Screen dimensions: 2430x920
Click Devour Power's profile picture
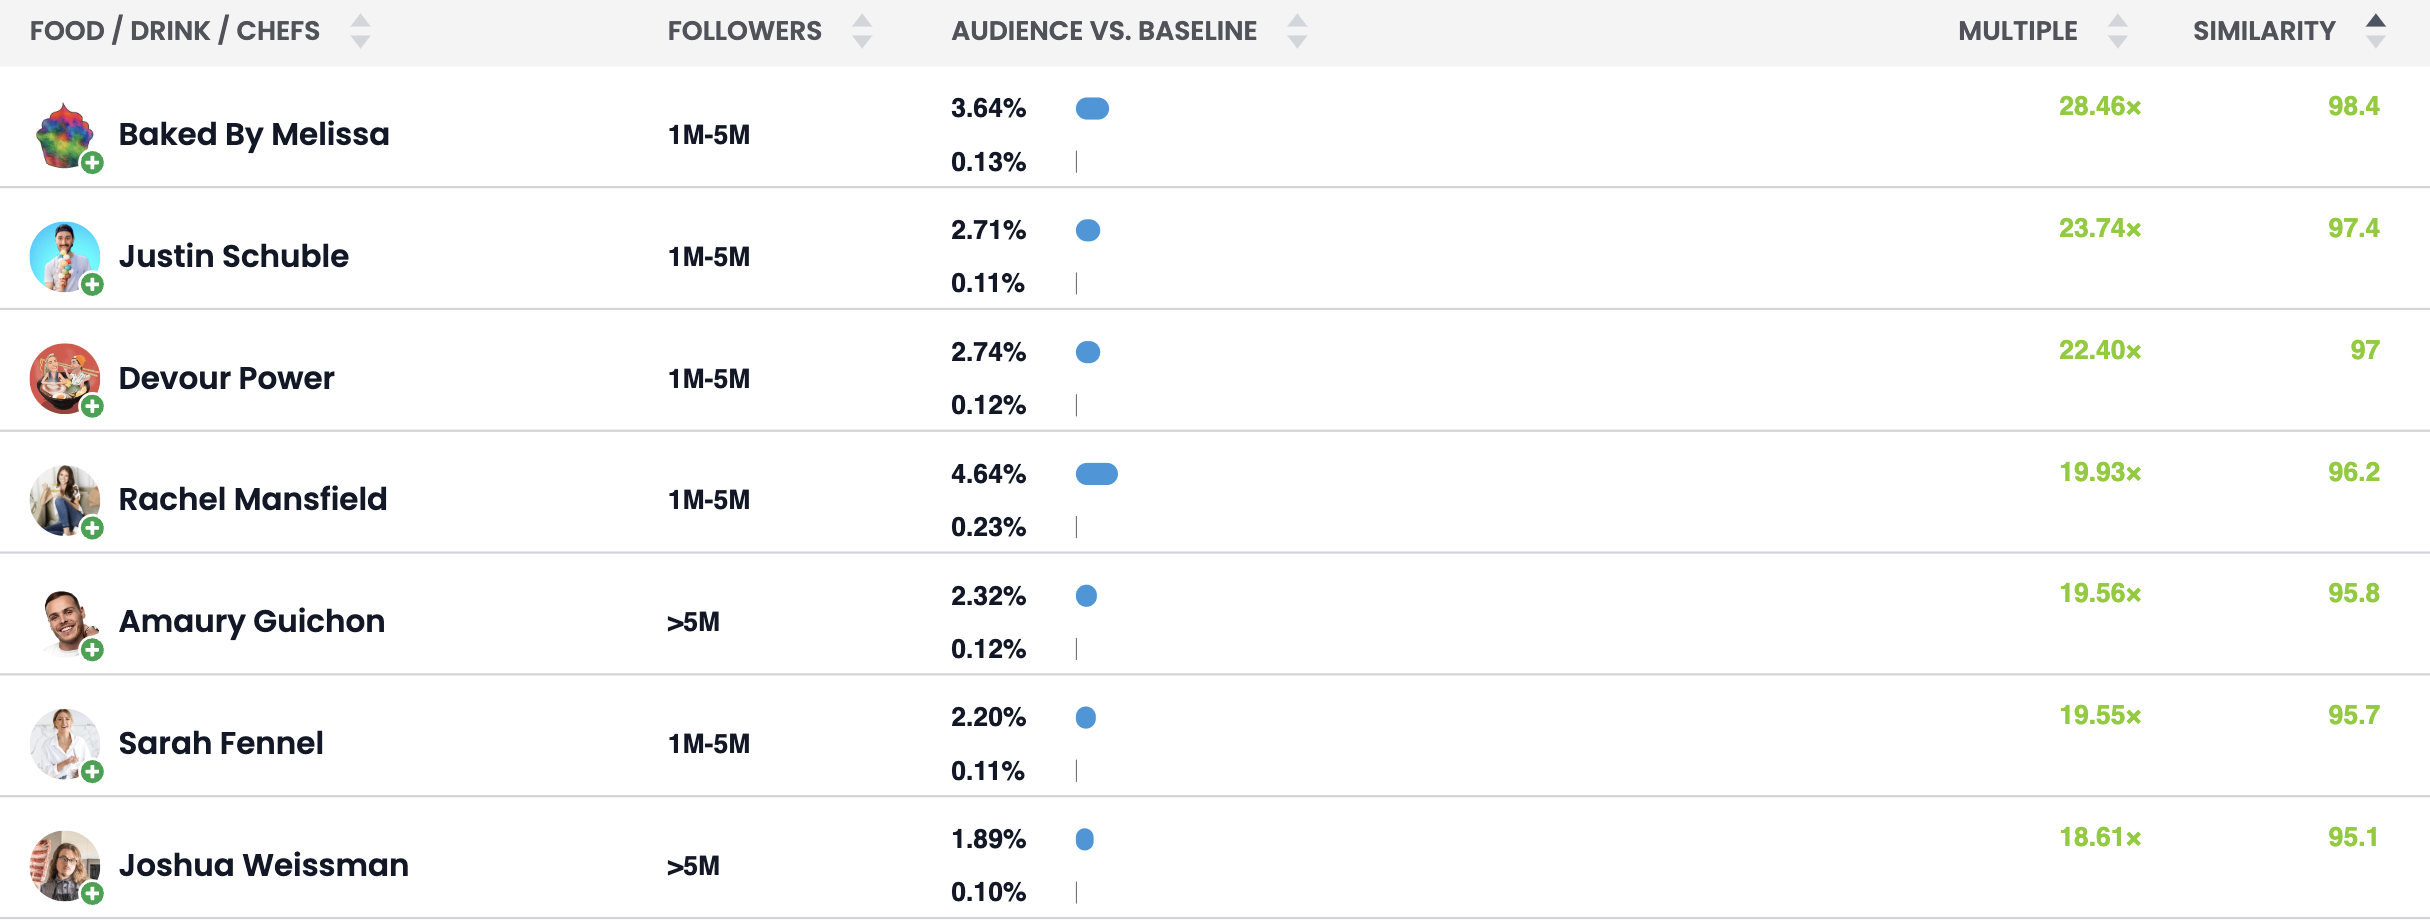(x=64, y=379)
